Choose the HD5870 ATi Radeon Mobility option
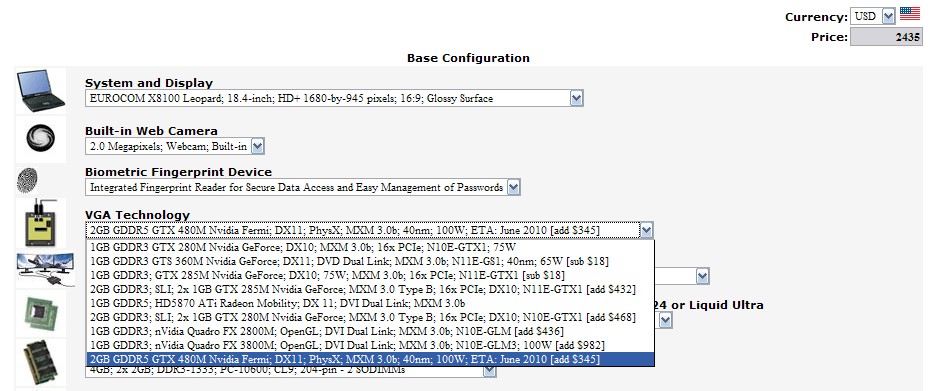The image size is (930, 391). pyautogui.click(x=370, y=304)
